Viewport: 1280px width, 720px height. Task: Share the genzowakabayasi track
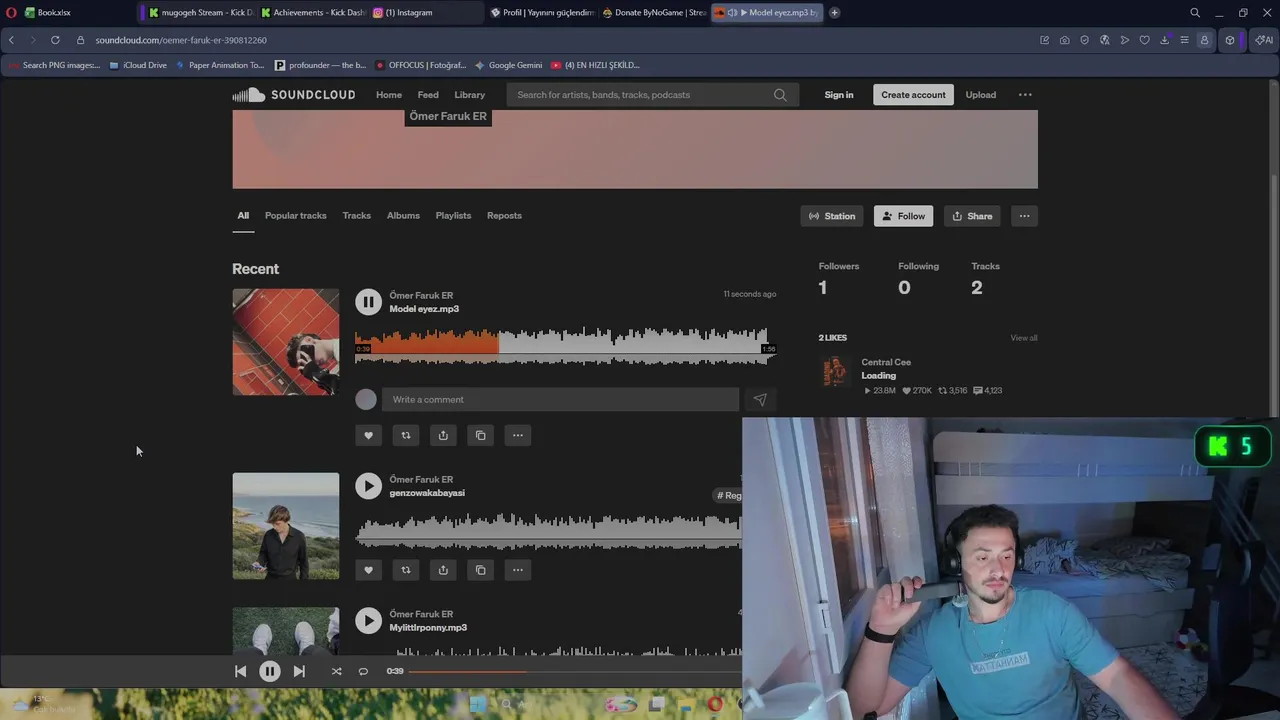pos(443,570)
